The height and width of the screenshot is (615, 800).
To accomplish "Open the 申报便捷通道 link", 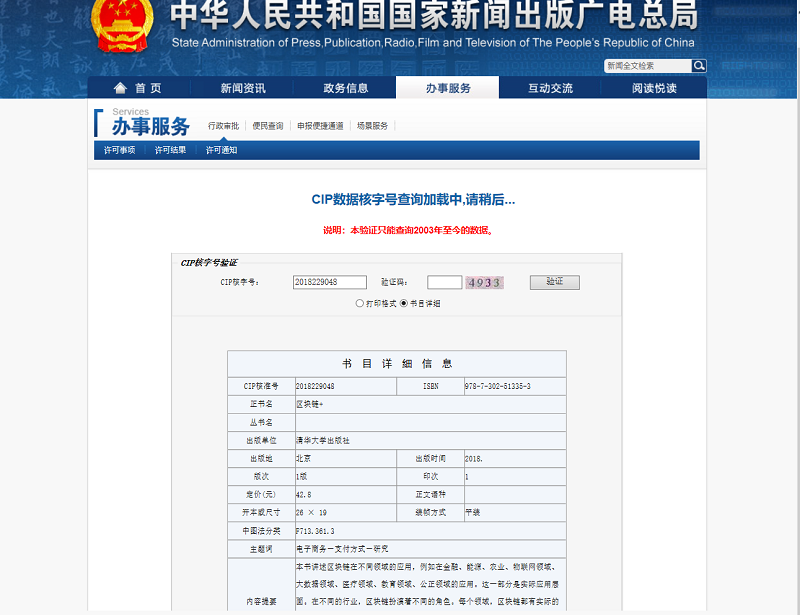I will 320,126.
